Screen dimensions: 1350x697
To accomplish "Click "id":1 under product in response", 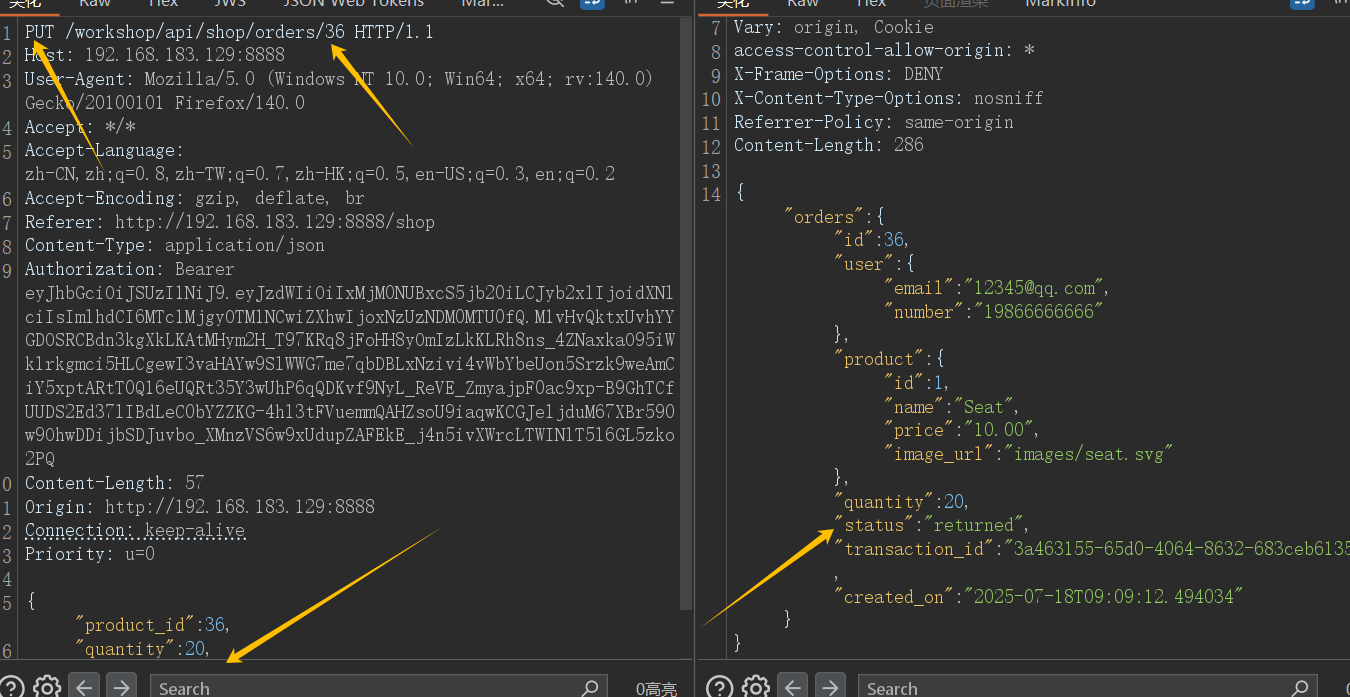I will 916,383.
